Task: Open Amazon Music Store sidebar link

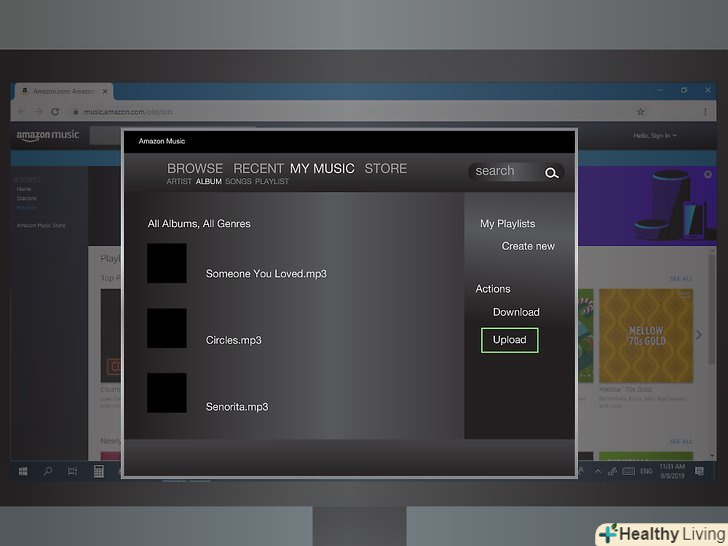Action: (x=41, y=225)
